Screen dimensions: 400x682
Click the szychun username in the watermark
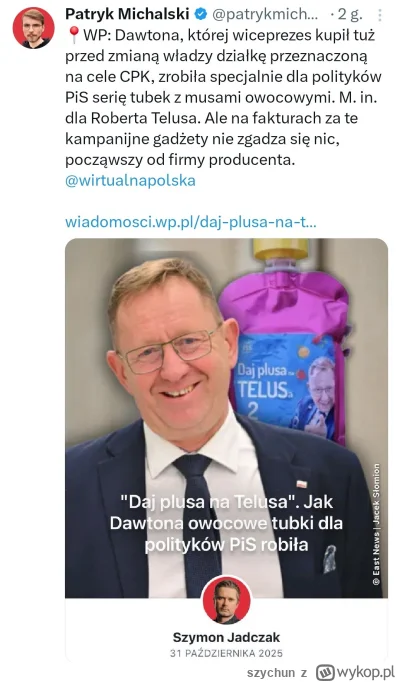(x=271, y=673)
